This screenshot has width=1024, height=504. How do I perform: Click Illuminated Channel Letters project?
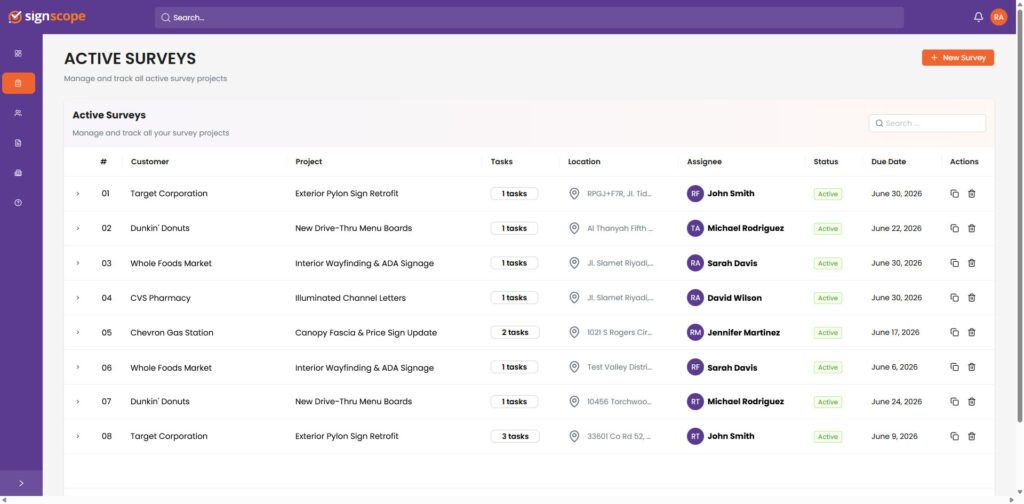coord(351,298)
